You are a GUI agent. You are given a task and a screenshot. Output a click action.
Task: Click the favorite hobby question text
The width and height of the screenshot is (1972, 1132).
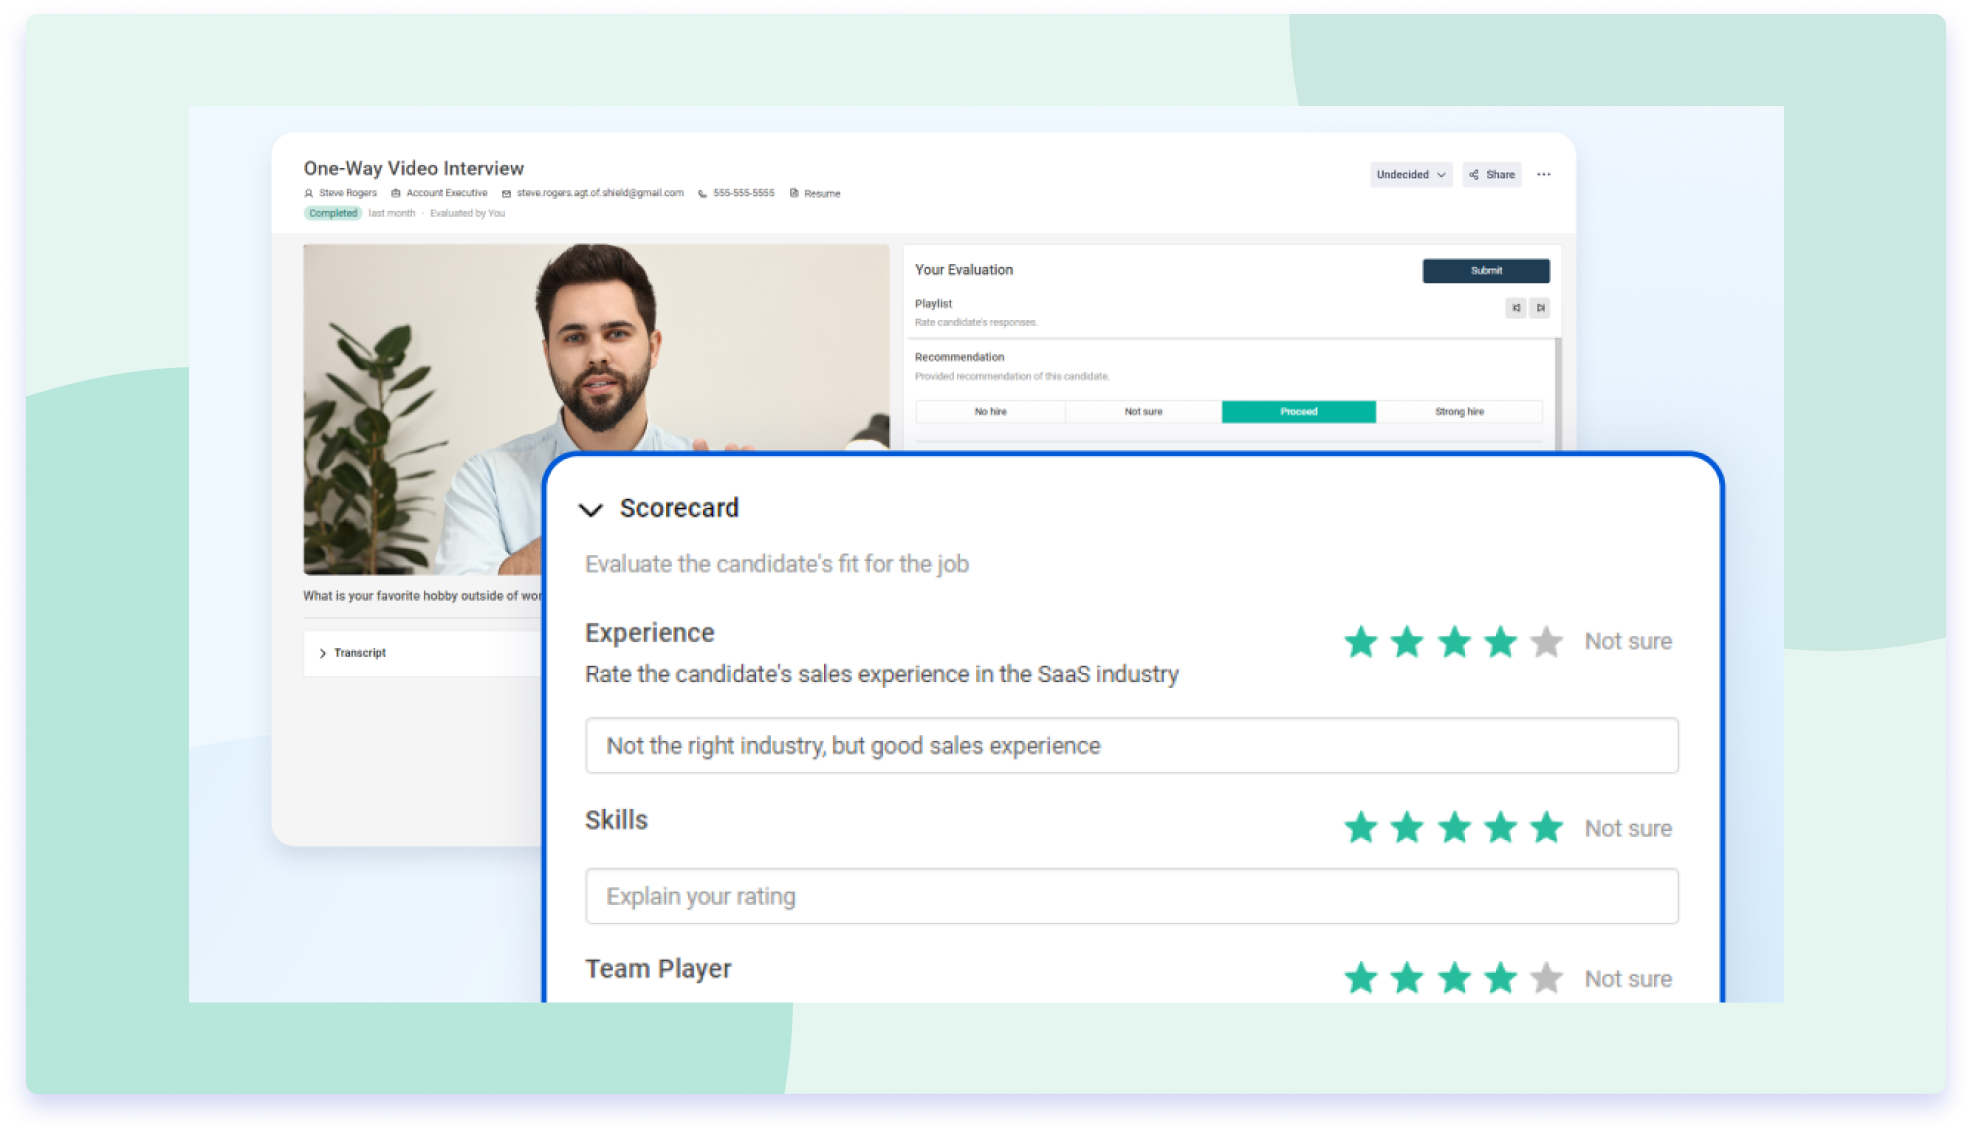(x=423, y=596)
